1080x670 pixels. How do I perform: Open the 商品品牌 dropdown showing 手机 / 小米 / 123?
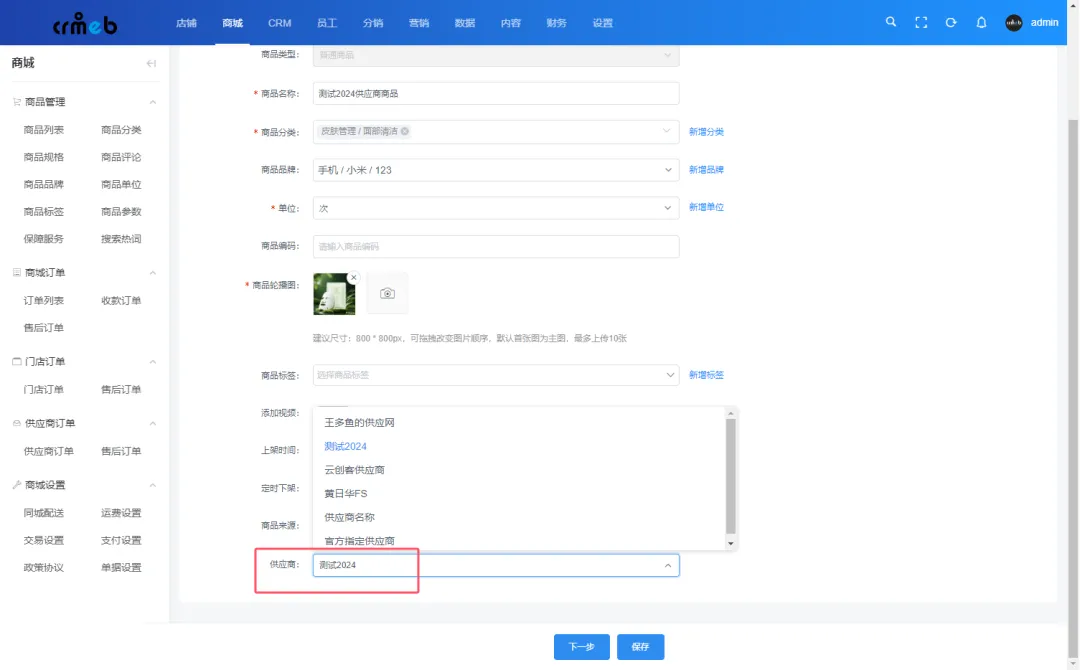[x=496, y=170]
